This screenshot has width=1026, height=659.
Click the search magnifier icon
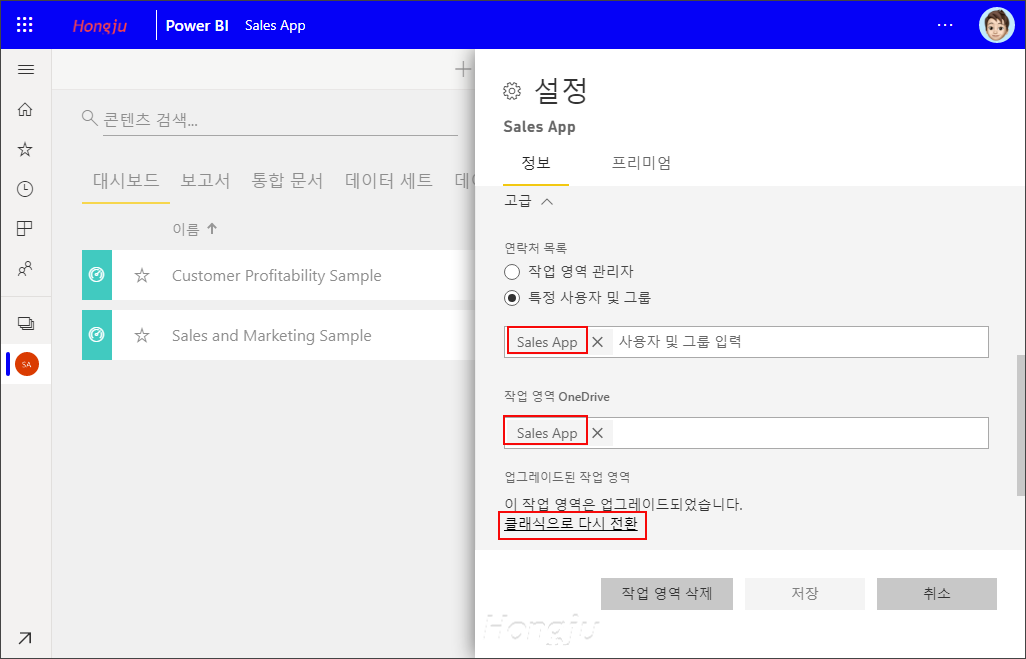[90, 118]
